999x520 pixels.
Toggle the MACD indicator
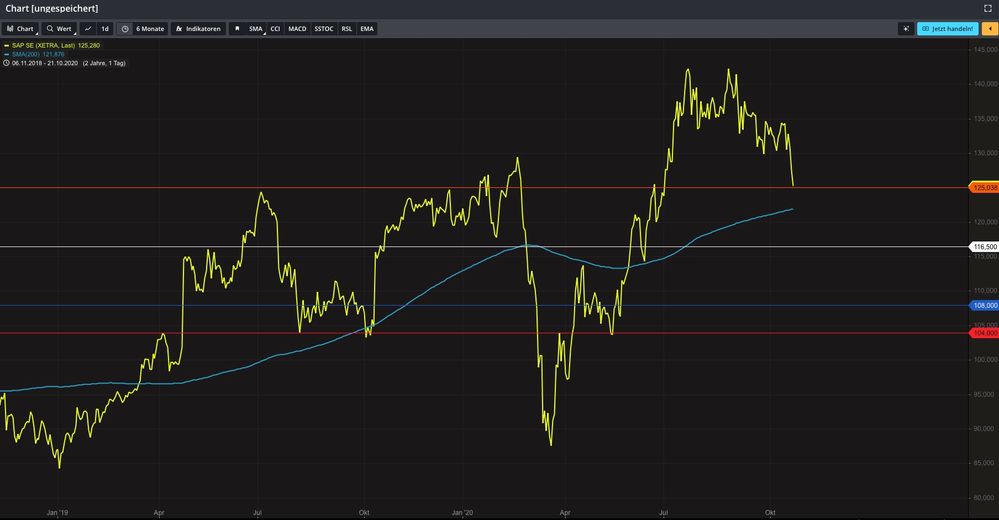[x=297, y=29]
